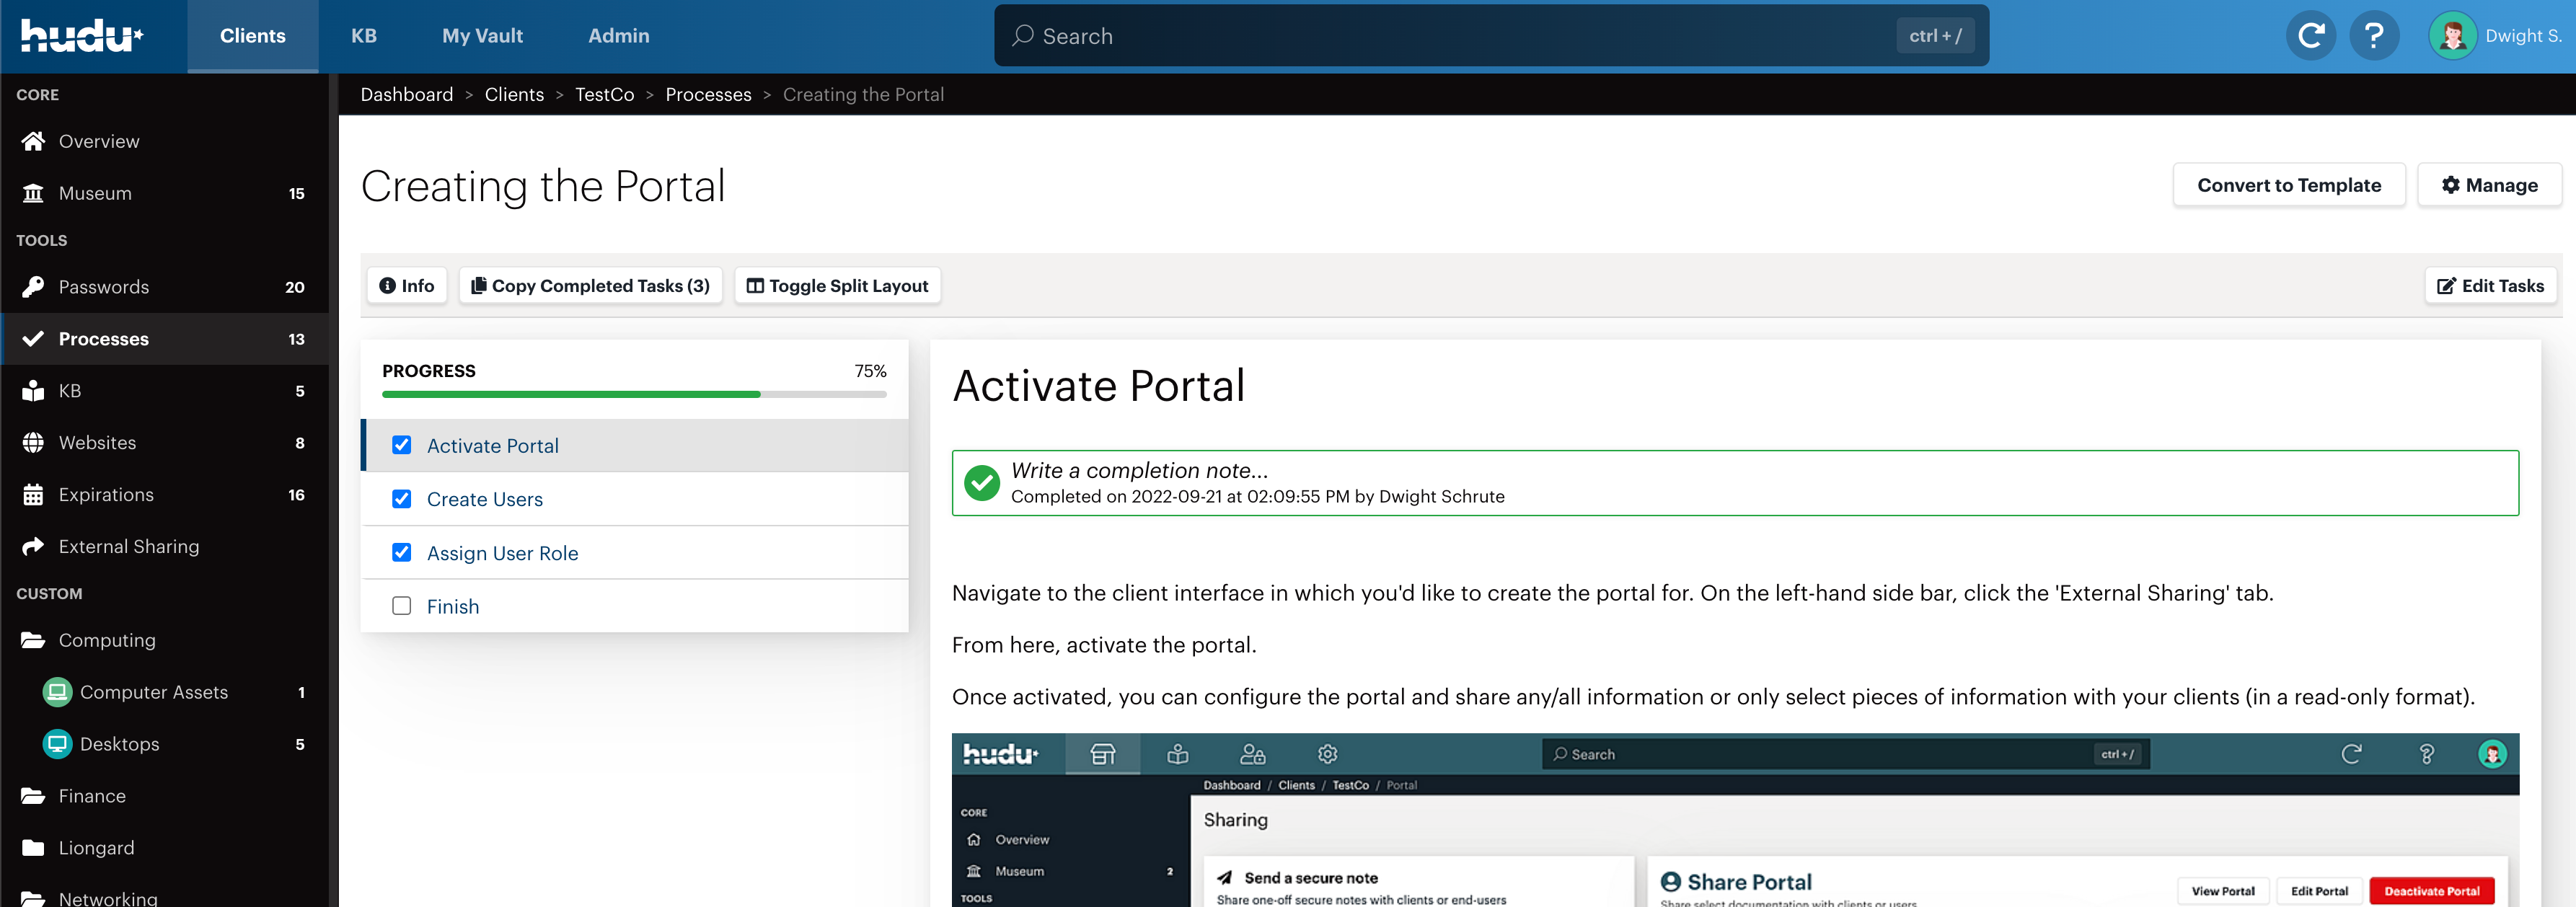
Task: Open the TestCo breadcrumb link
Action: pos(604,94)
